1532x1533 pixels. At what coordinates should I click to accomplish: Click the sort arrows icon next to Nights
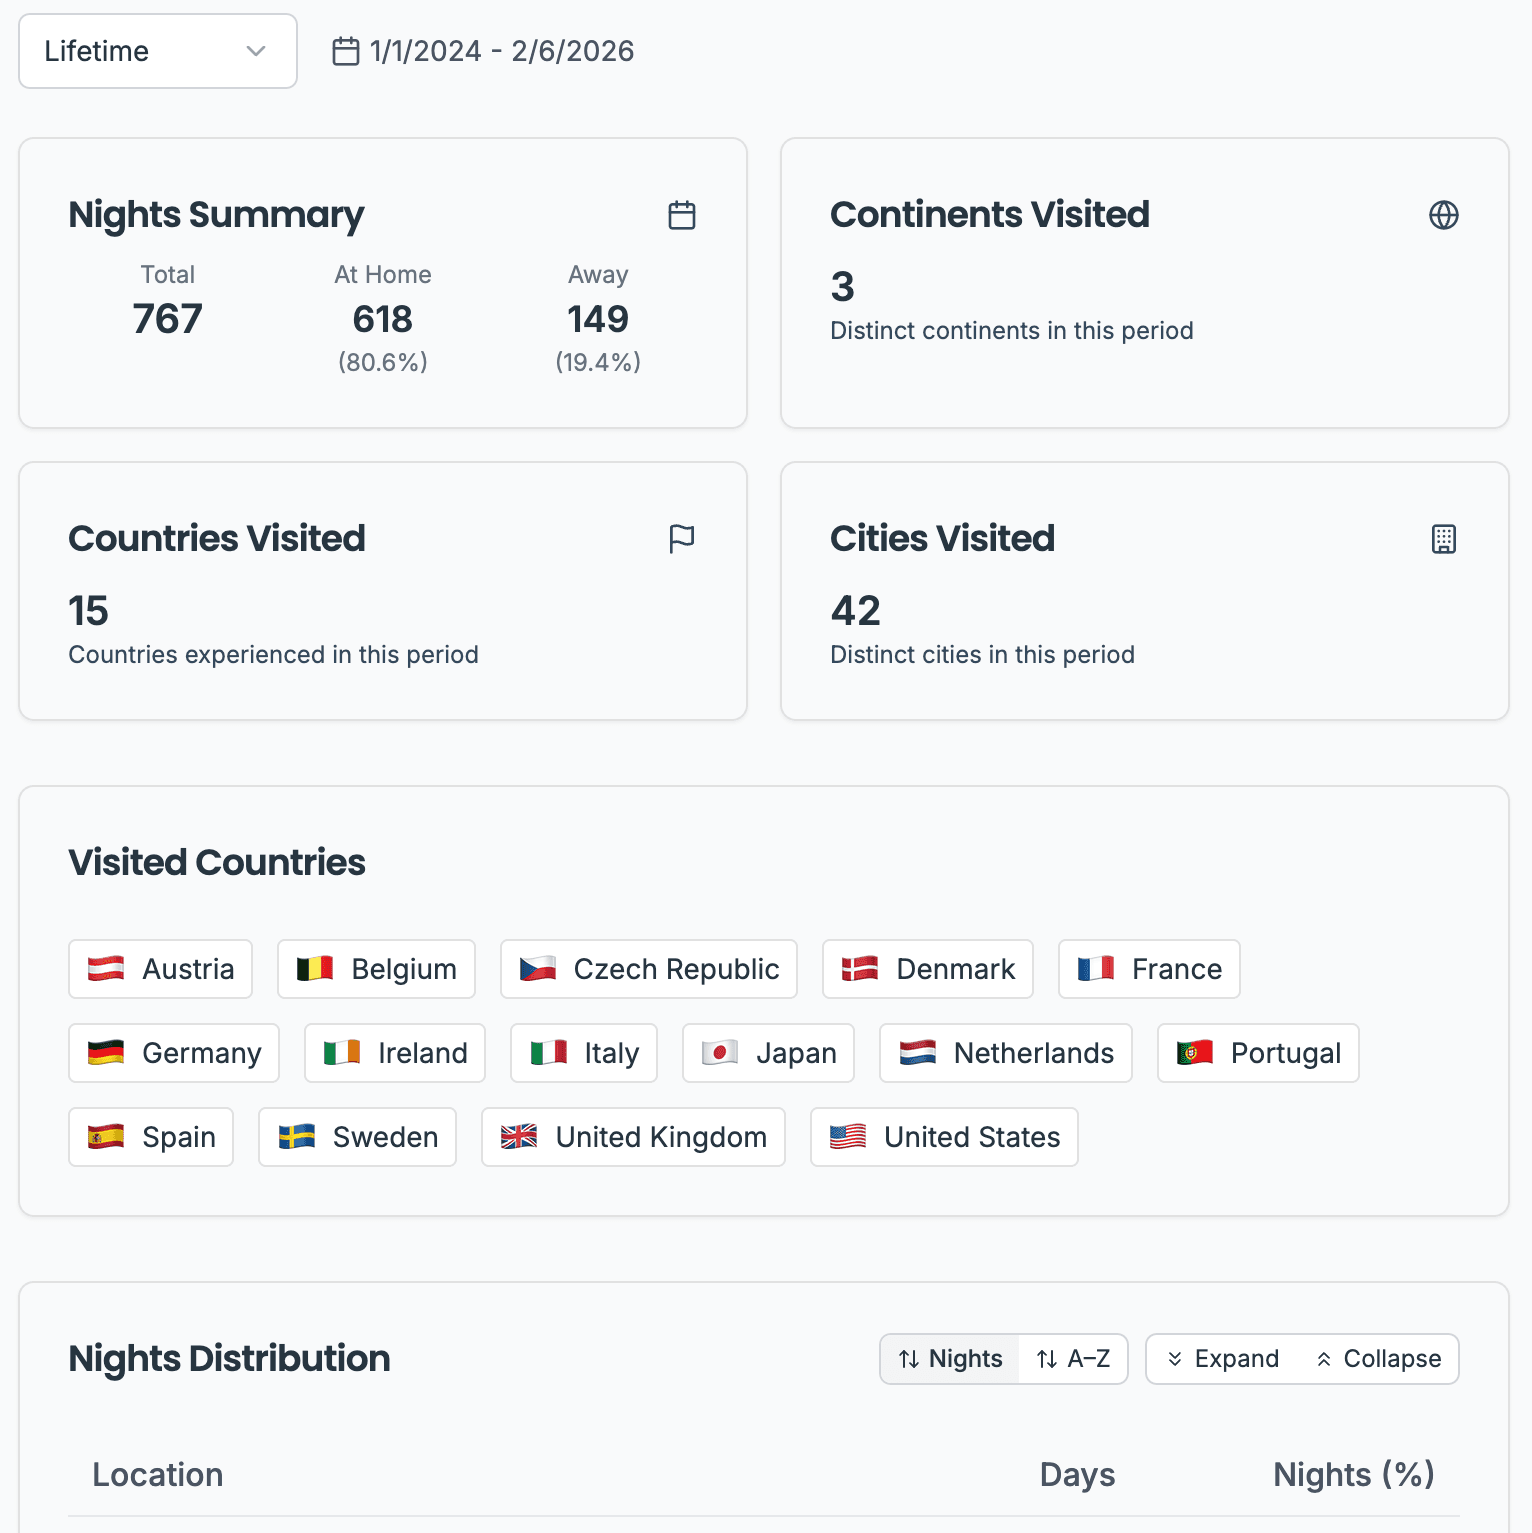(911, 1359)
